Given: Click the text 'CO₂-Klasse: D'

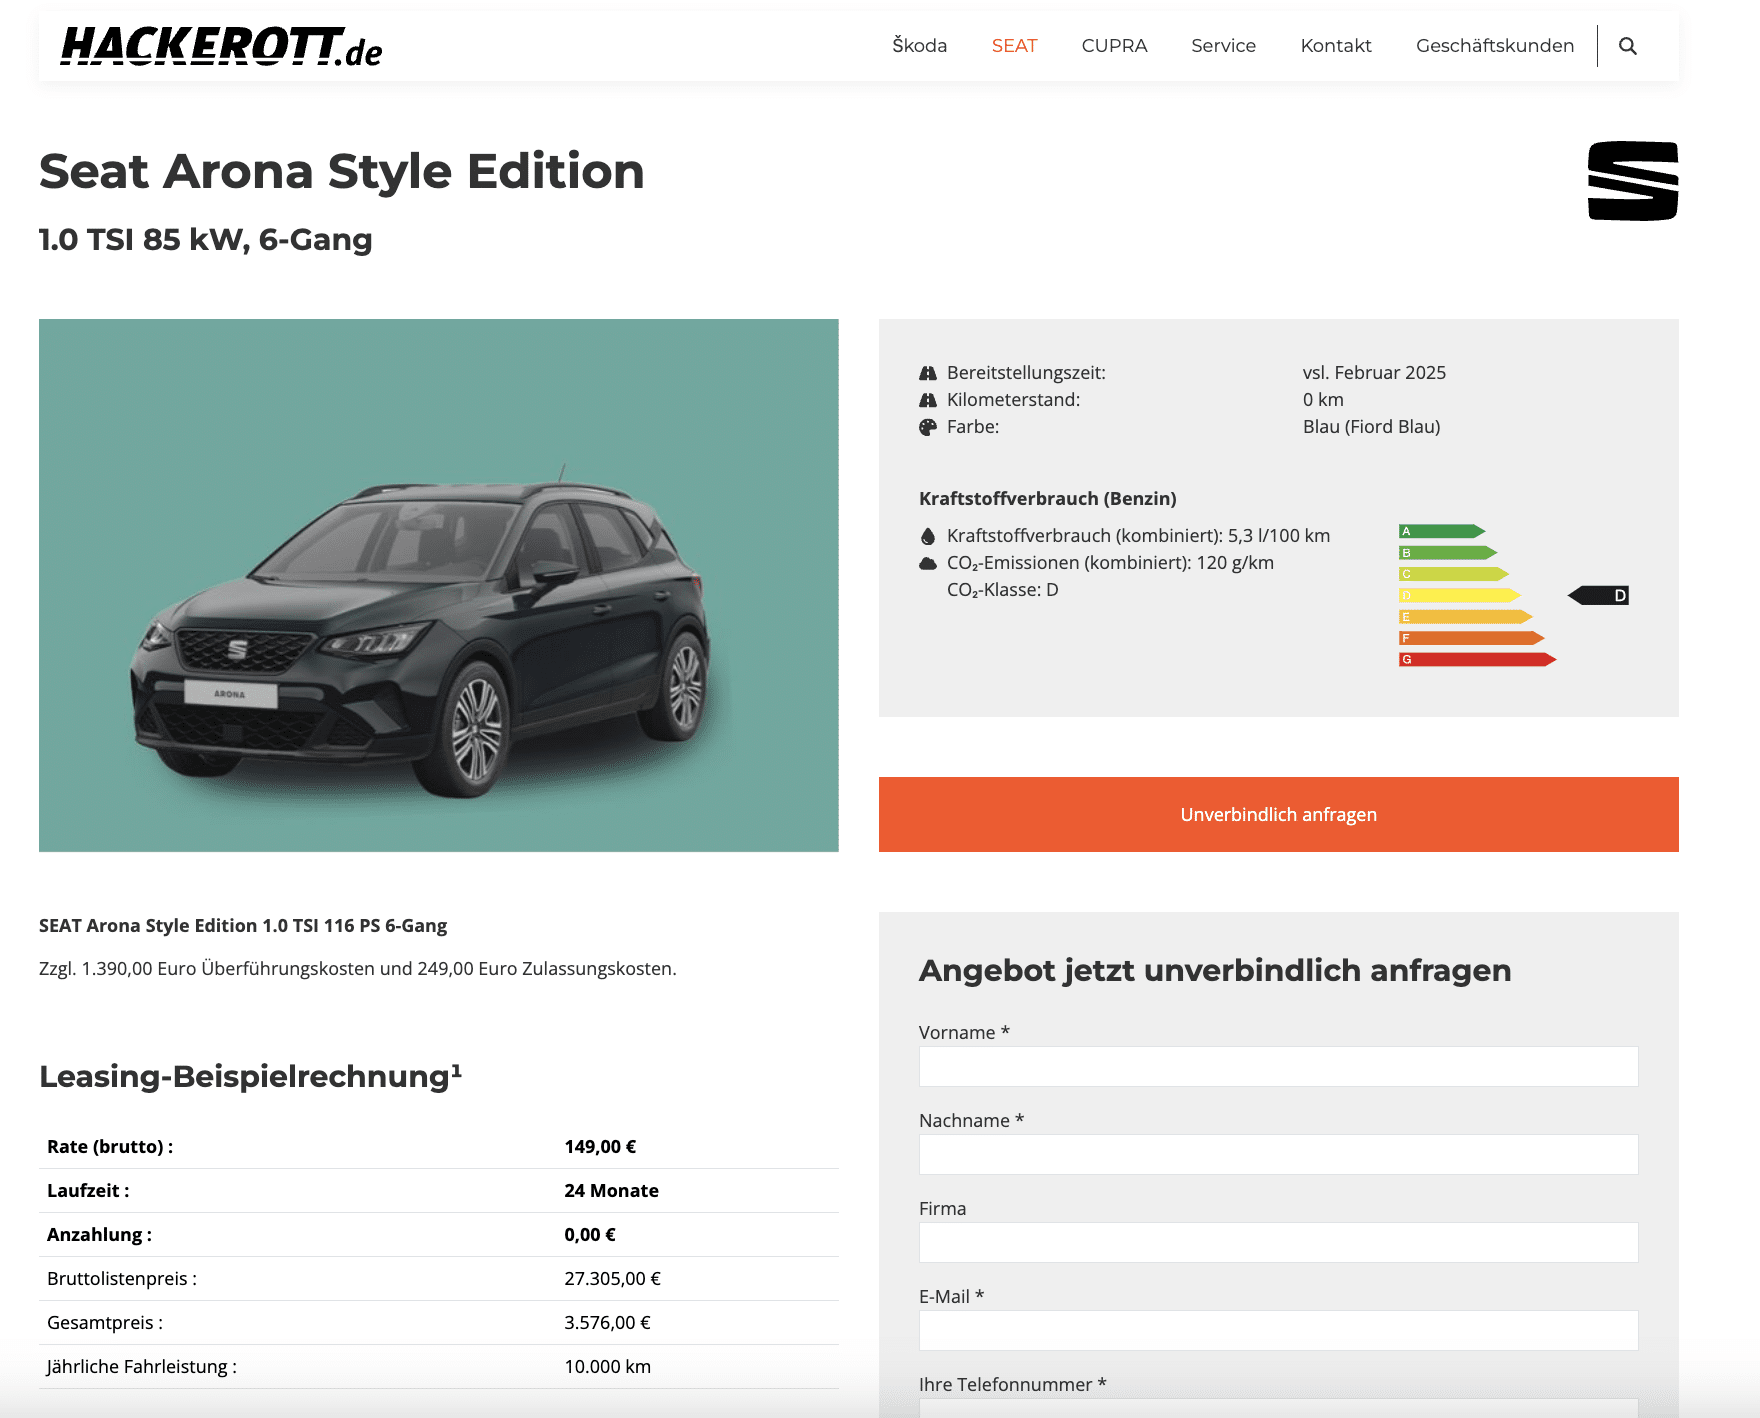Looking at the screenshot, I should coord(1003,590).
